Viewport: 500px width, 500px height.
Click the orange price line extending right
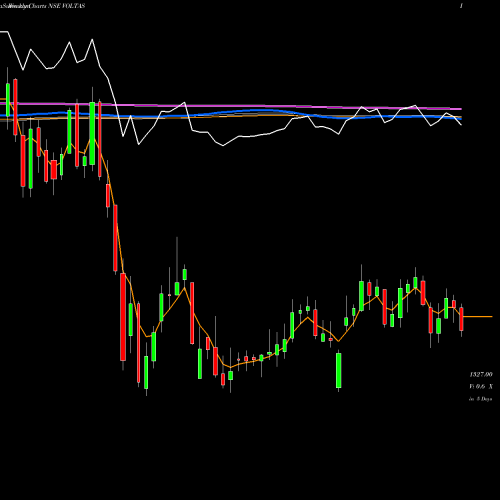click(x=478, y=316)
